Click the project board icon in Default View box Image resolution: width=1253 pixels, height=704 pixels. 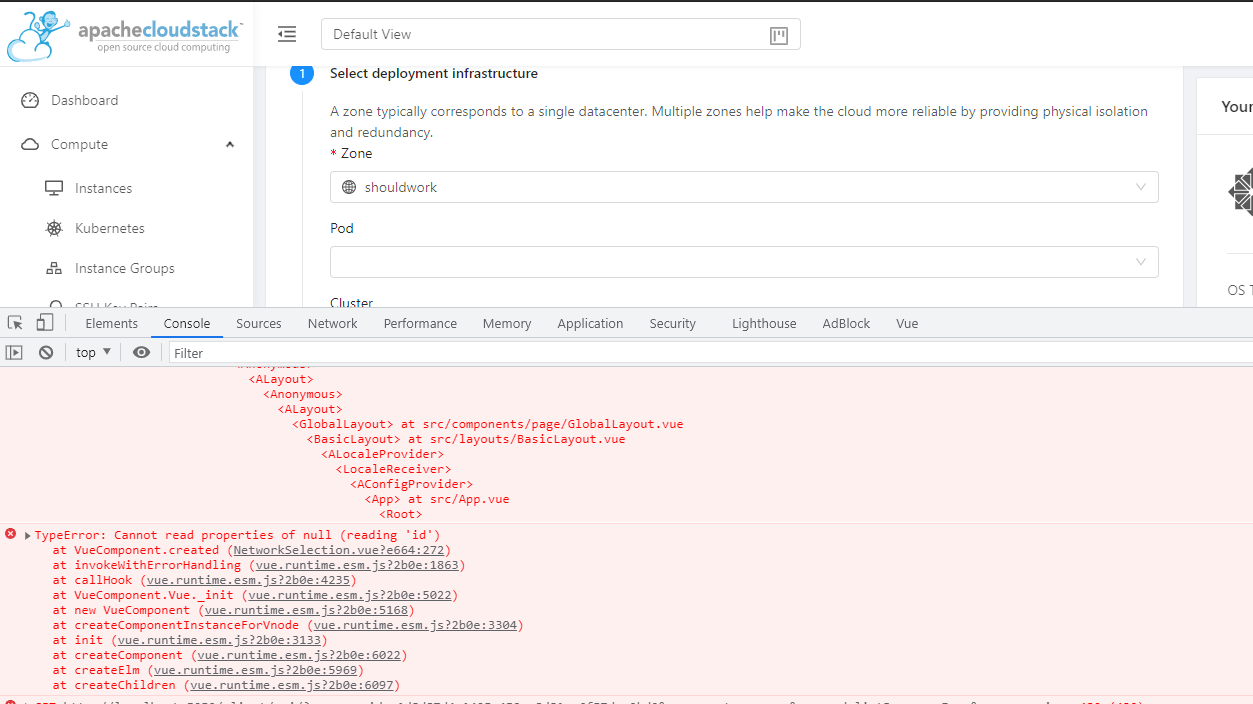click(x=779, y=35)
